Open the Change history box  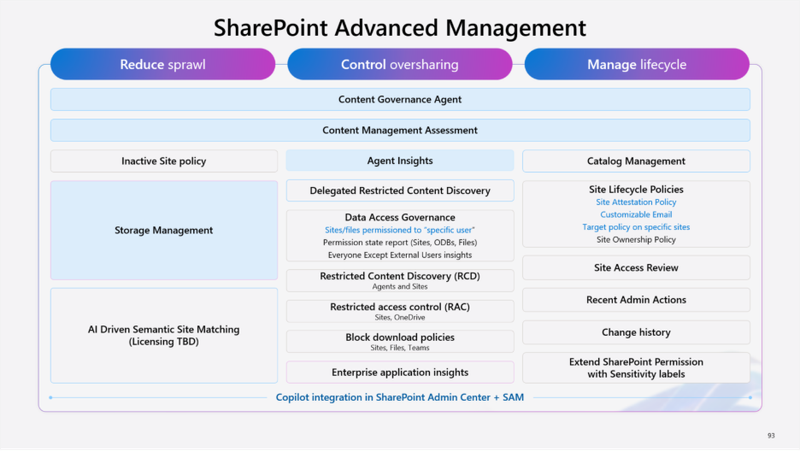coord(636,333)
